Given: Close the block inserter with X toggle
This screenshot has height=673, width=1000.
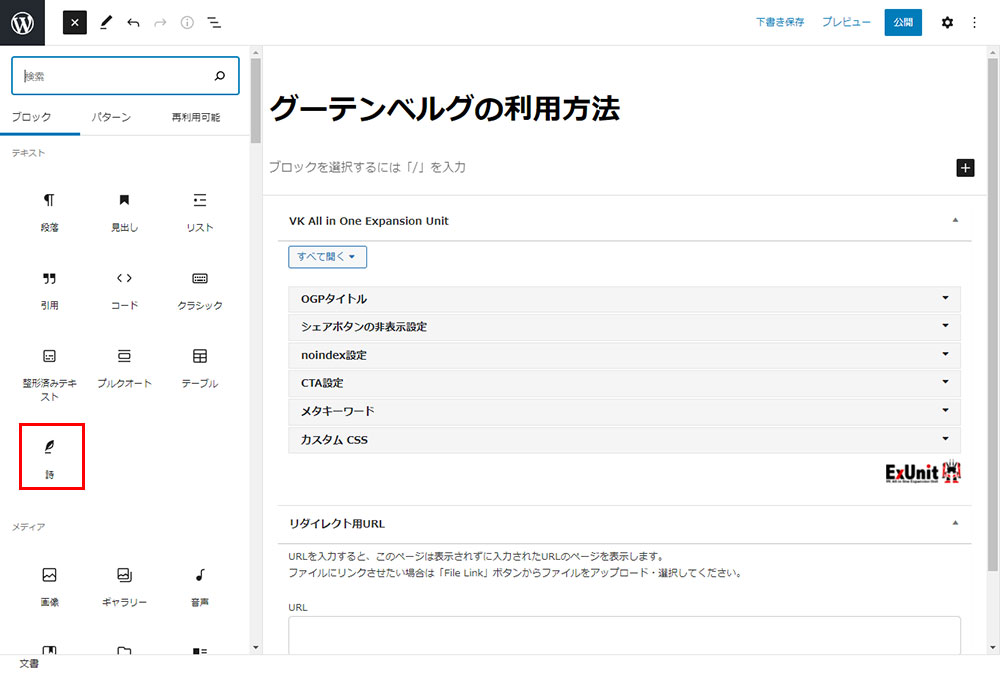Looking at the screenshot, I should (75, 22).
